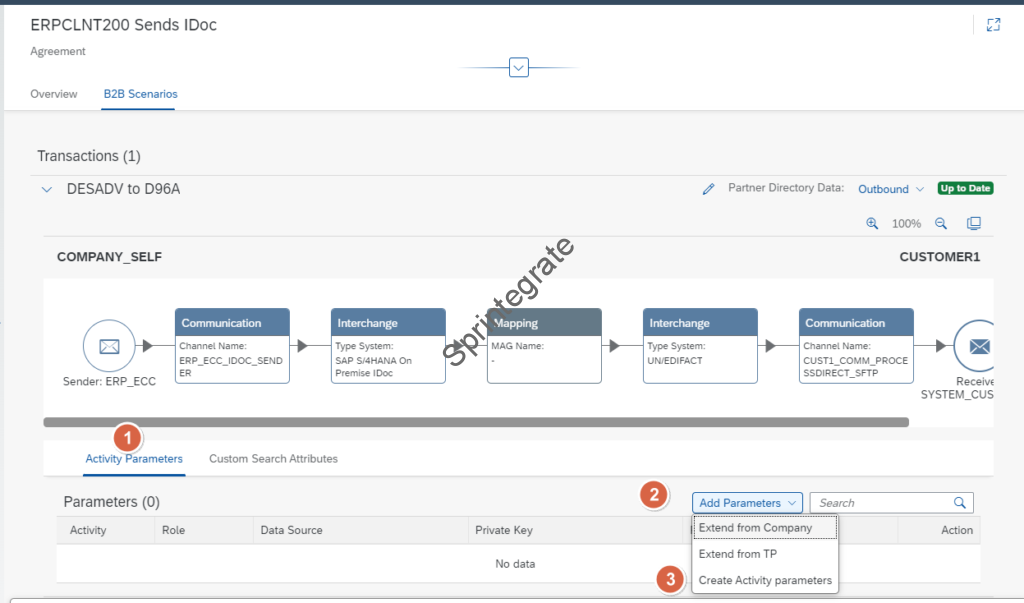Collapse the DESADV to D96A transaction
Image resolution: width=1024 pixels, height=603 pixels.
pyautogui.click(x=46, y=189)
